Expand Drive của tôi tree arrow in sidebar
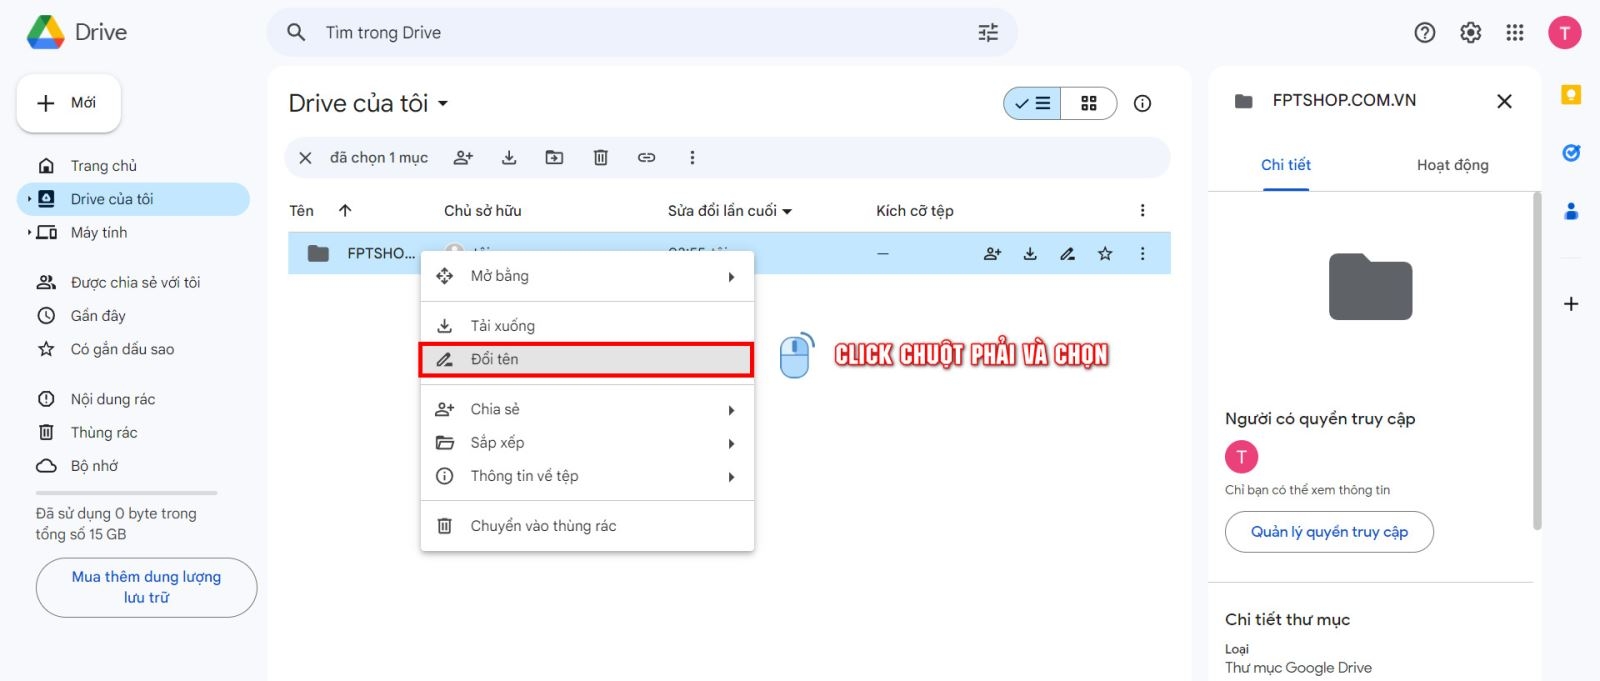1600x681 pixels. (x=29, y=199)
